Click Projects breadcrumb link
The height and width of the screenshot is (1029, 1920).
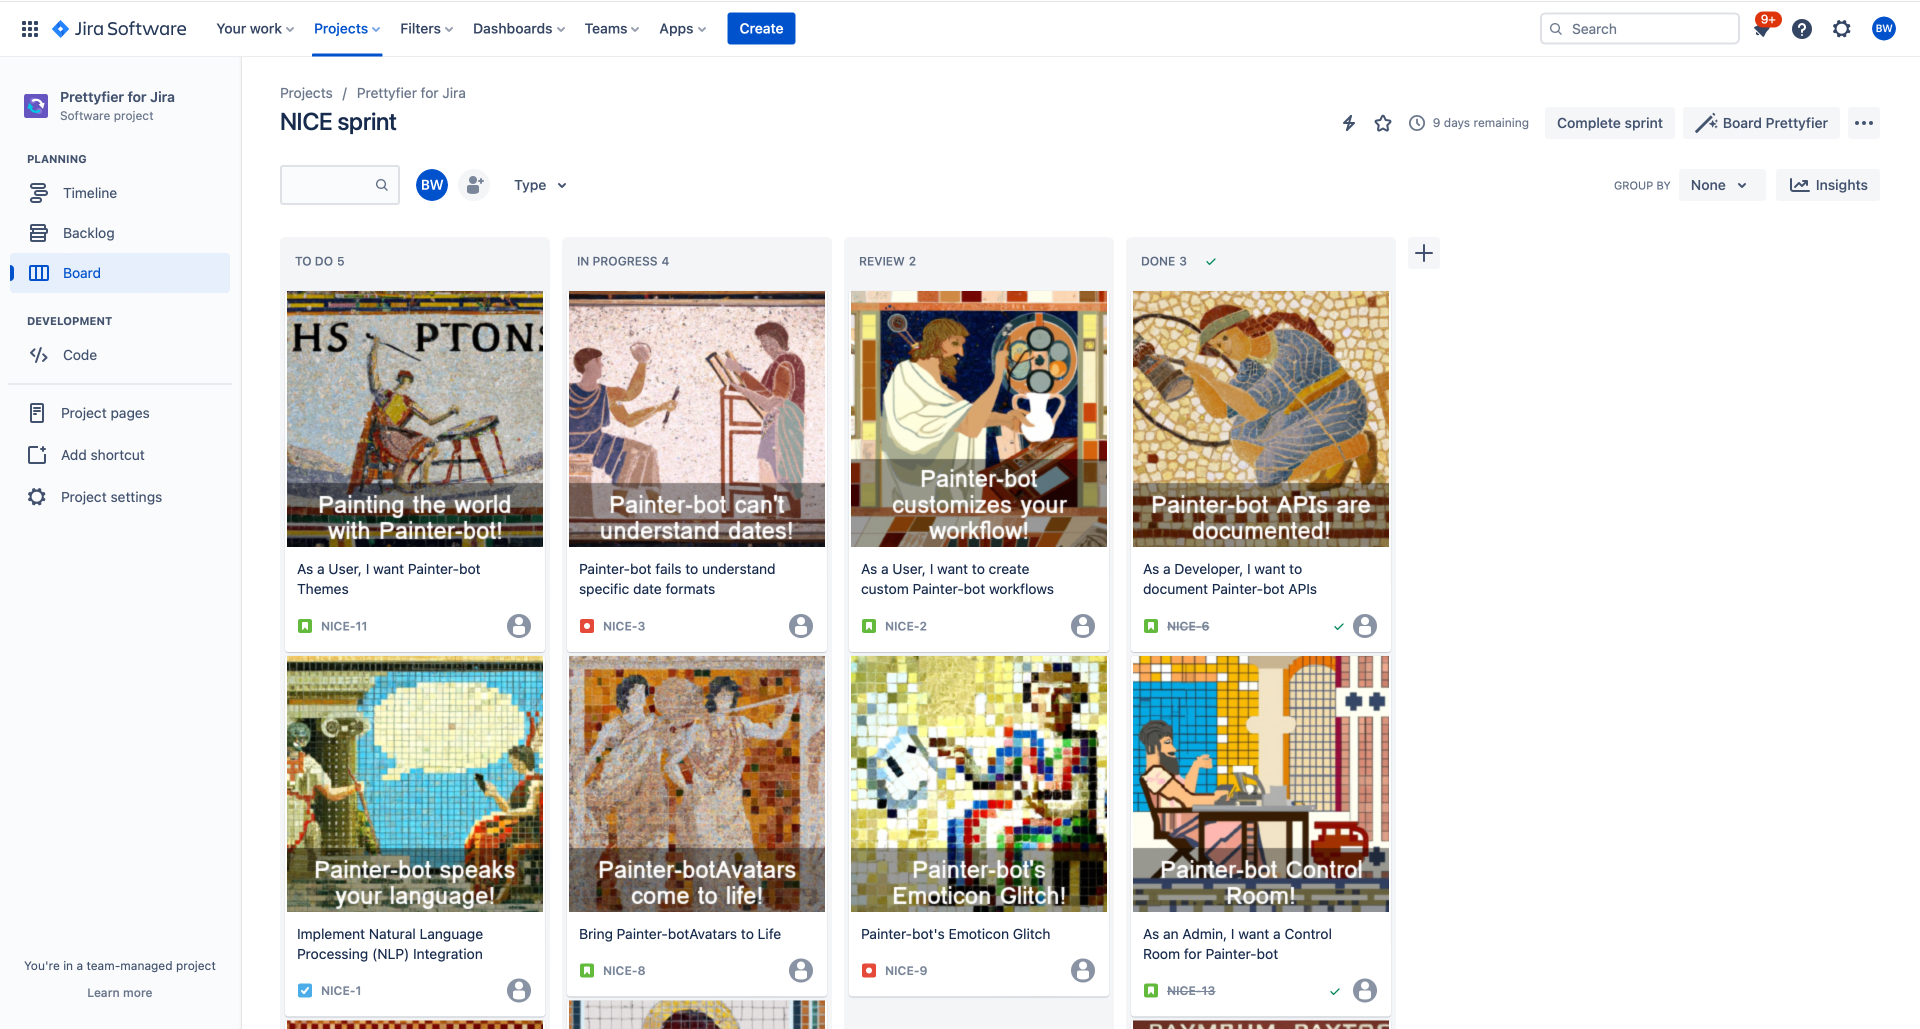pos(306,93)
